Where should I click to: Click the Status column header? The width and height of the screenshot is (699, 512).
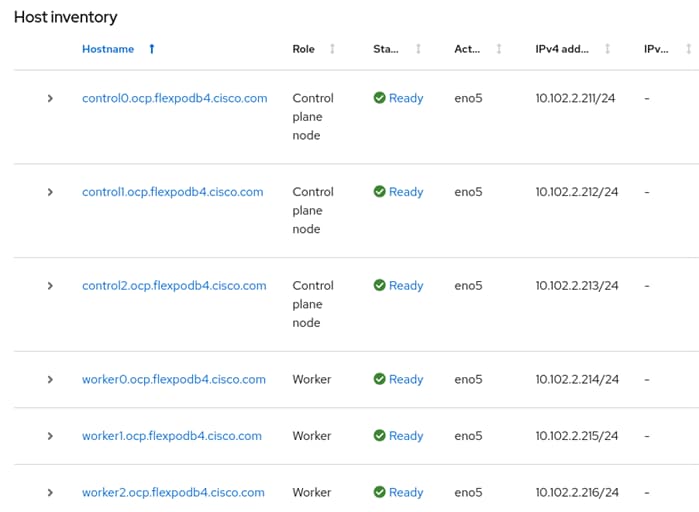click(386, 49)
